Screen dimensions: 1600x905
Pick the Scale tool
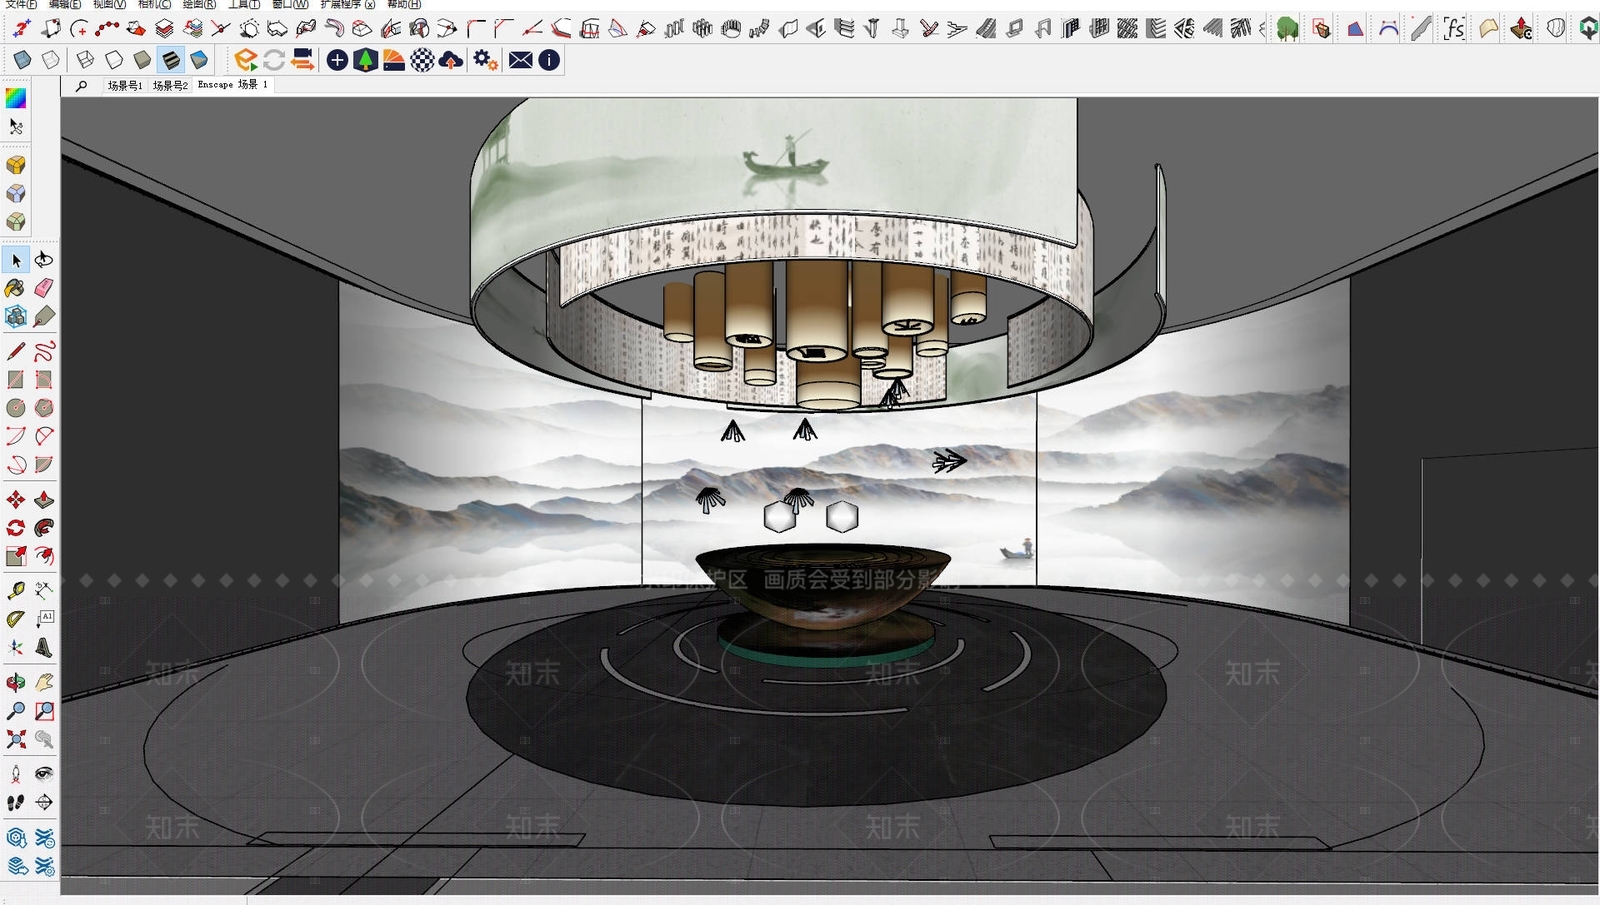tap(16, 556)
